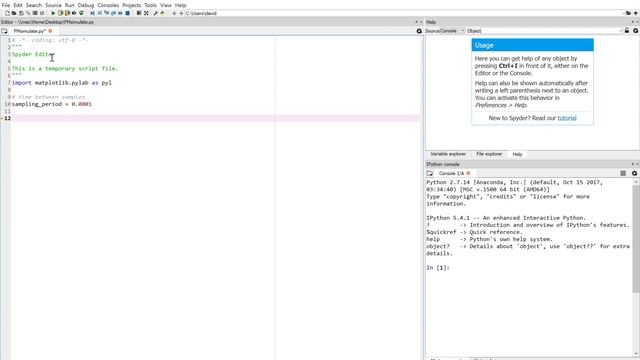640x360 pixels.
Task: Go back in the navigation history
Action: tap(174, 13)
